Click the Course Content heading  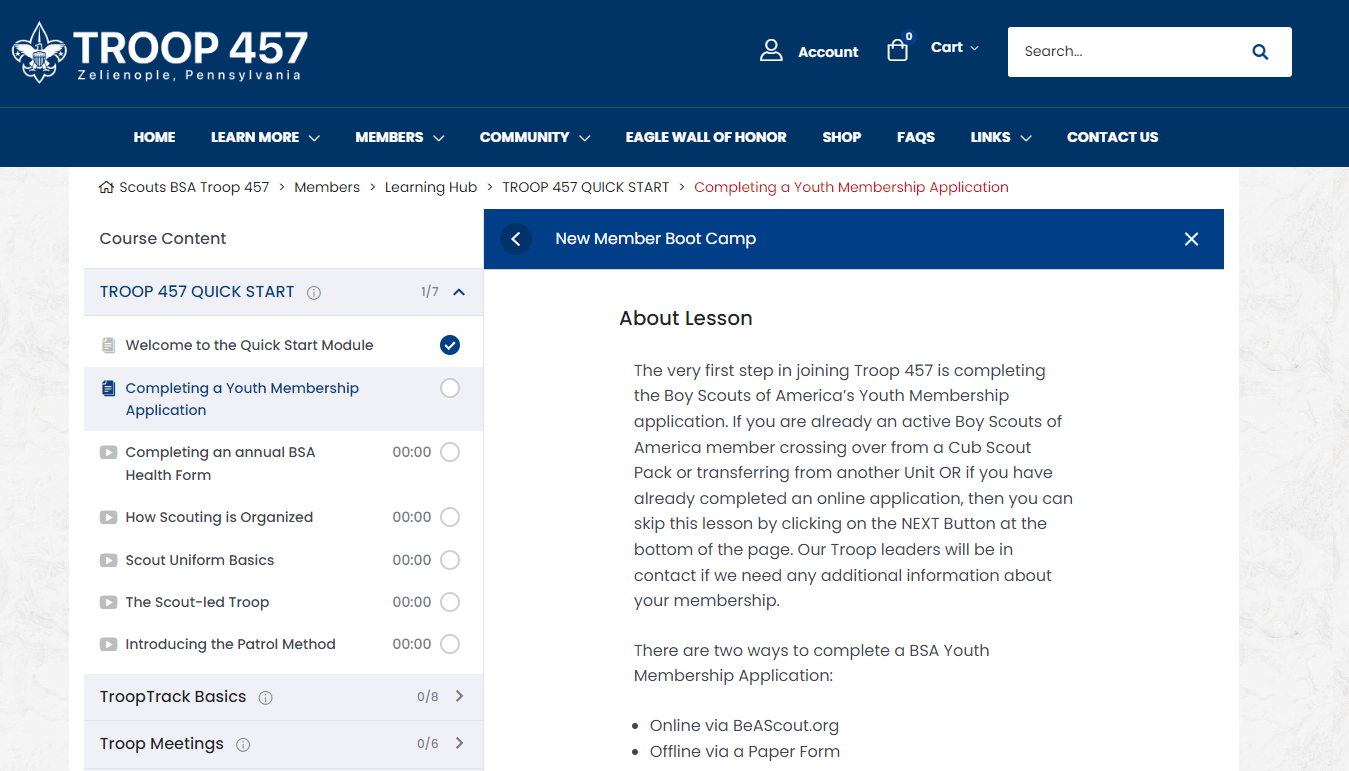(x=163, y=238)
